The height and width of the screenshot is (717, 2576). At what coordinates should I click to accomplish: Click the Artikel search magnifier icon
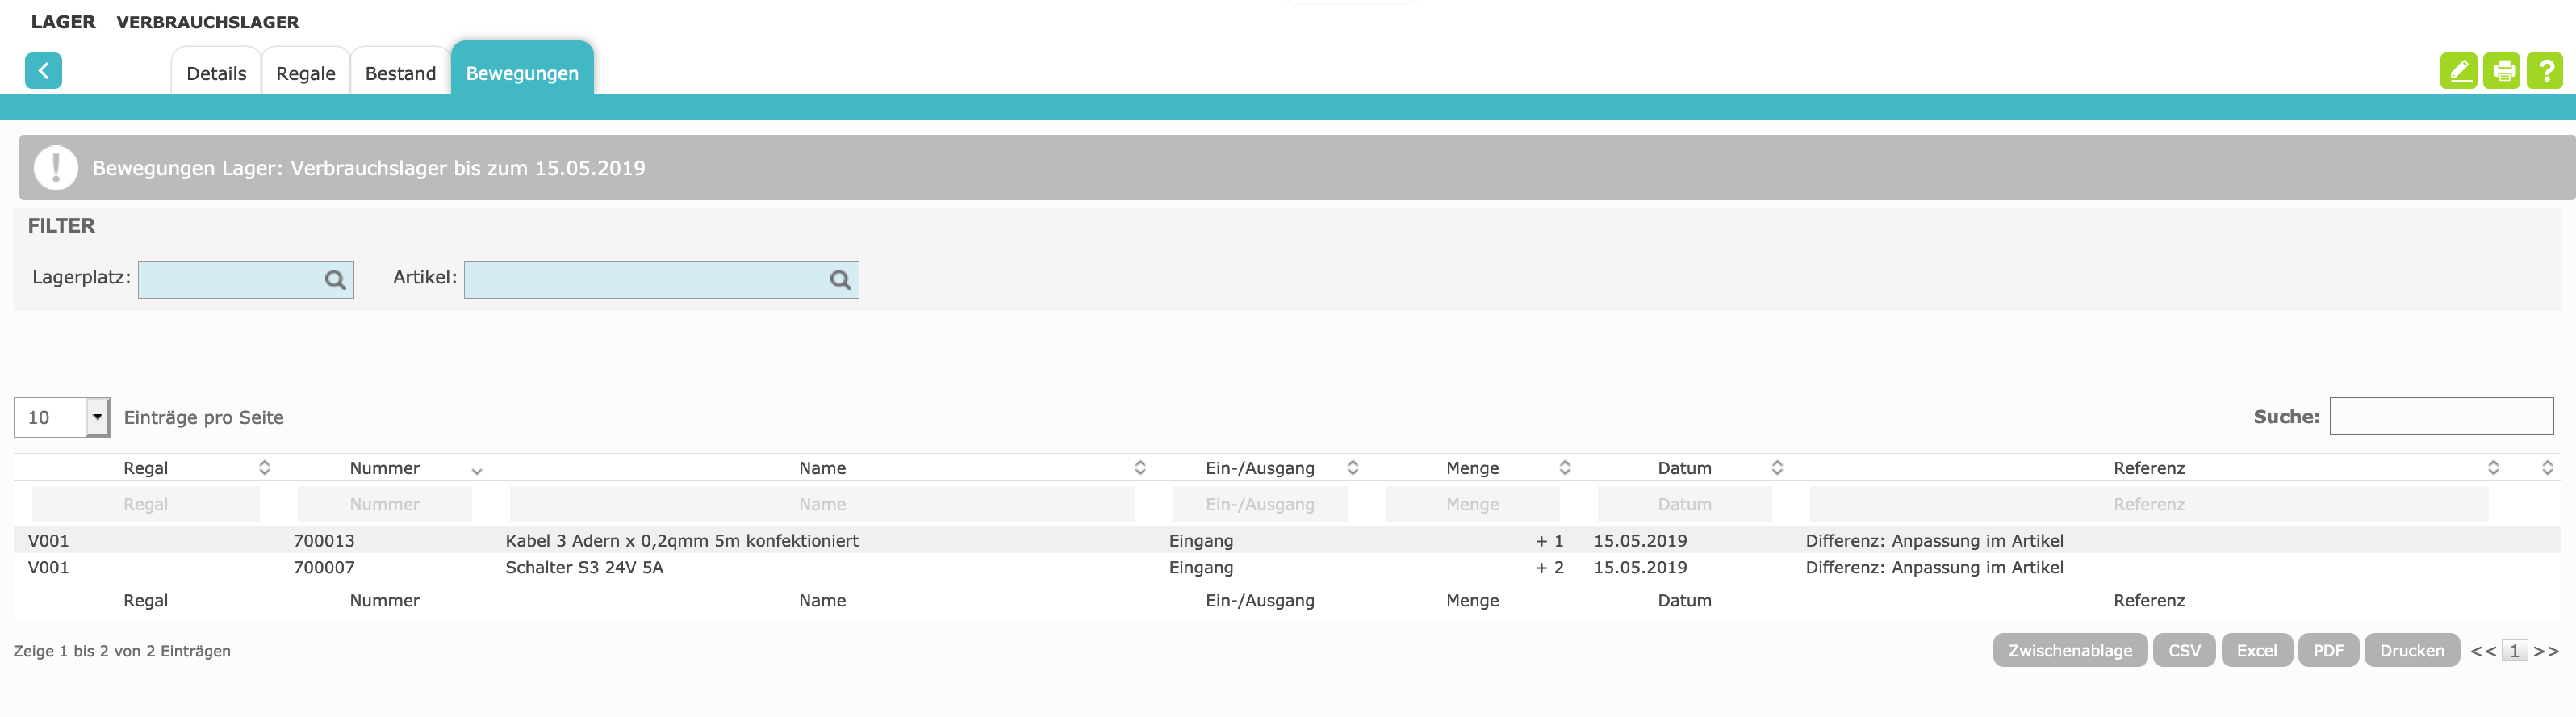(840, 280)
